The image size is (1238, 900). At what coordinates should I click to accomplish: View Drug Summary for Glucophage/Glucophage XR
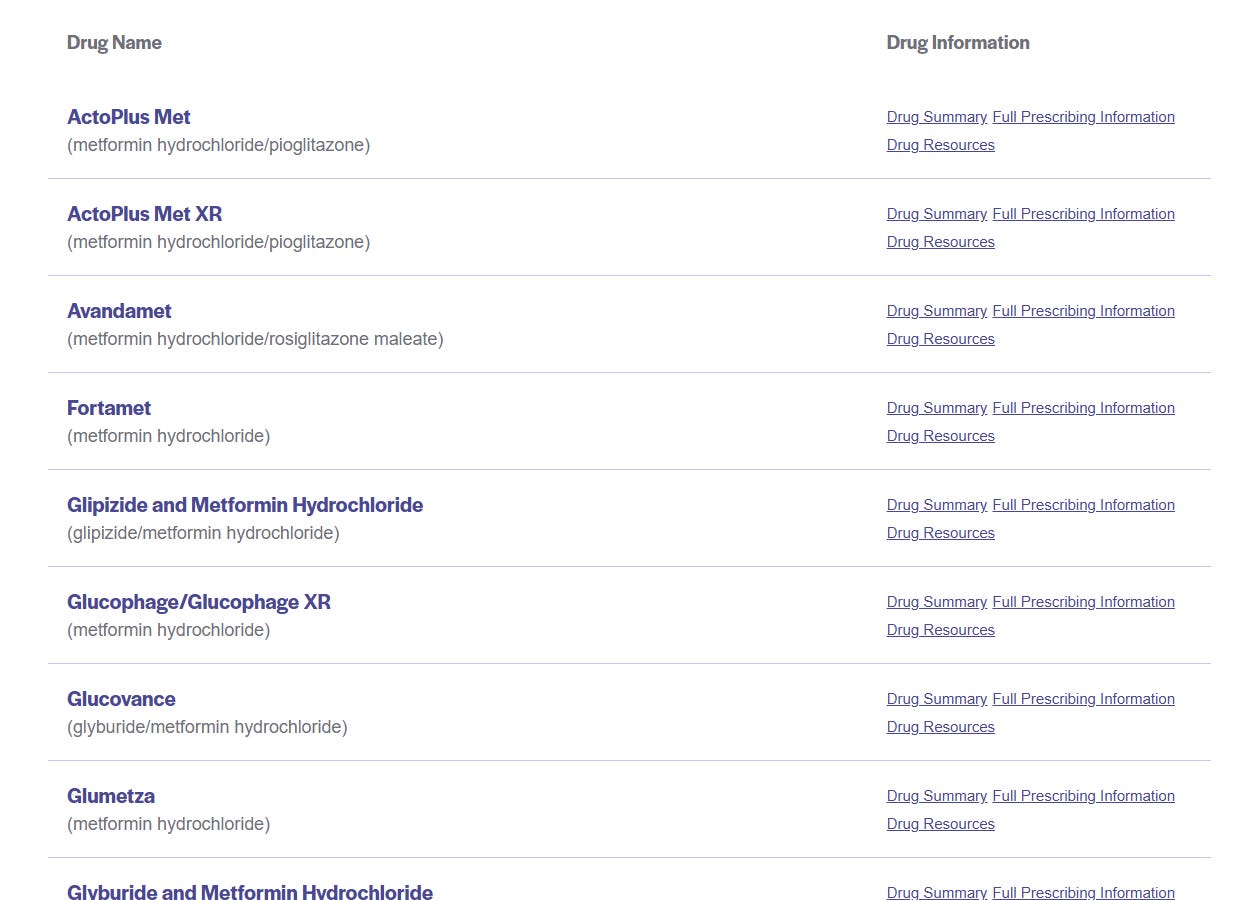(x=937, y=602)
